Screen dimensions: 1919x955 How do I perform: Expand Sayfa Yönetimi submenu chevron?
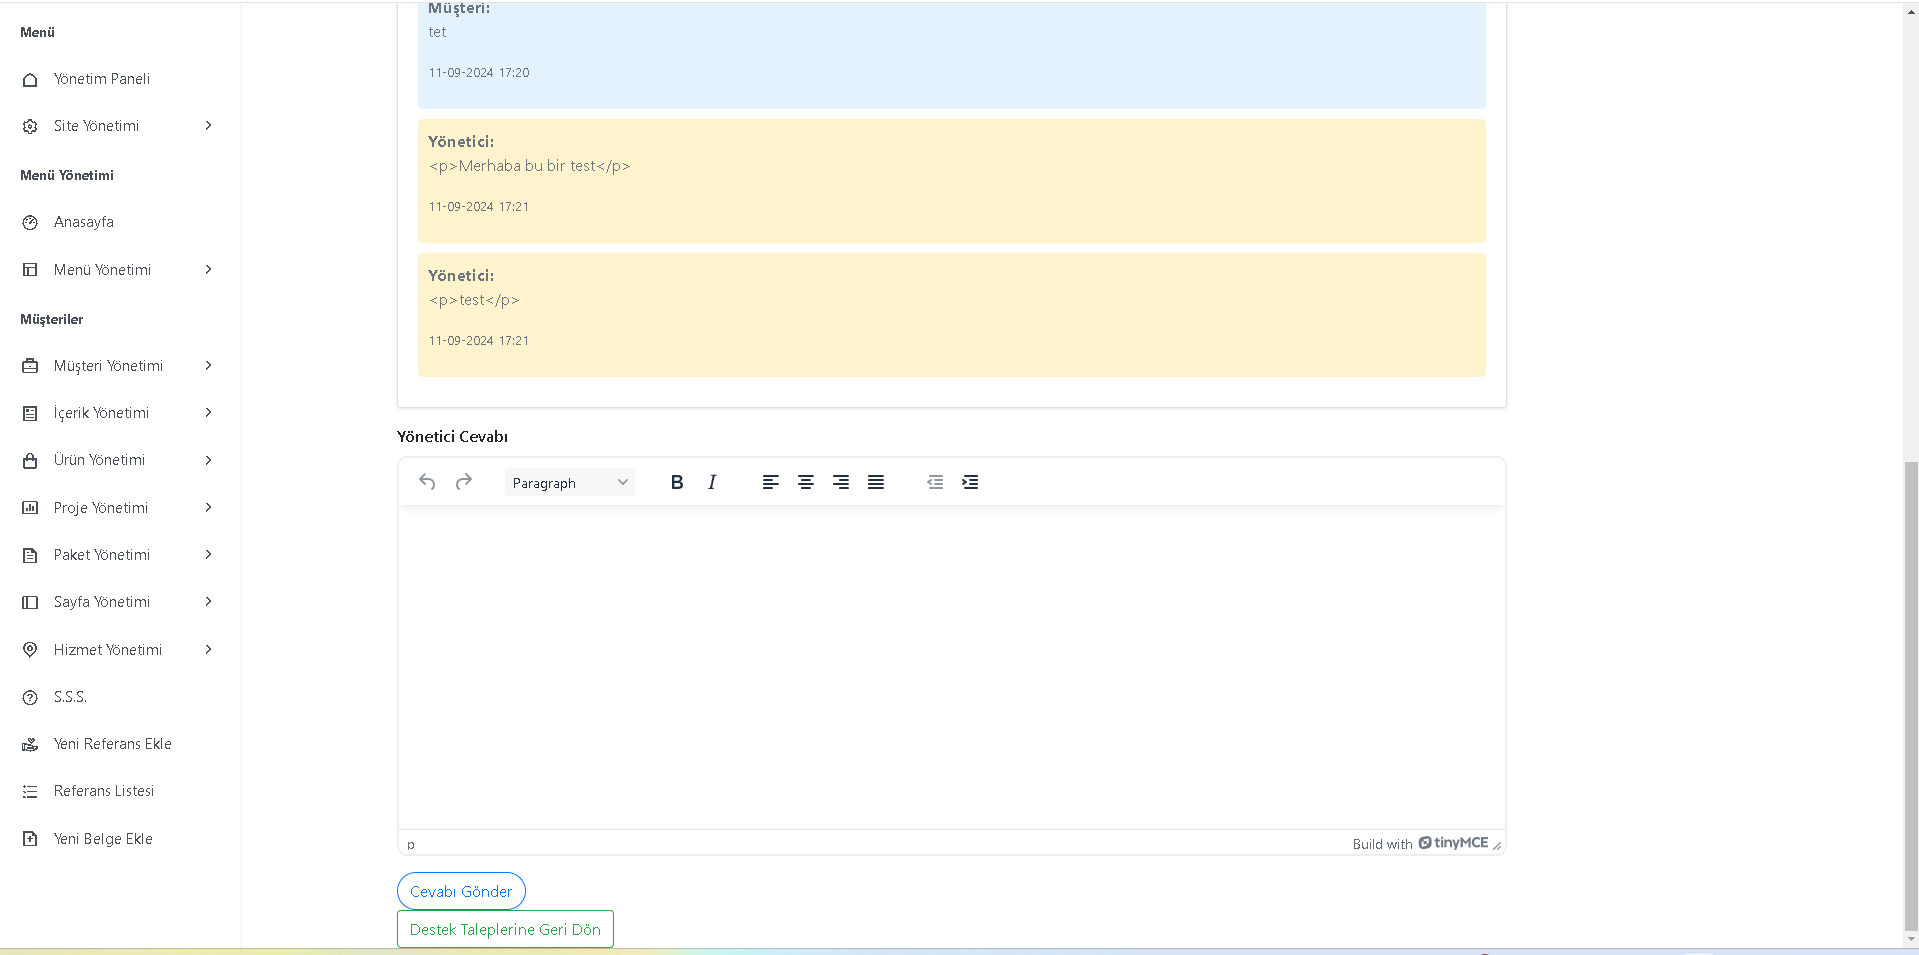208,602
